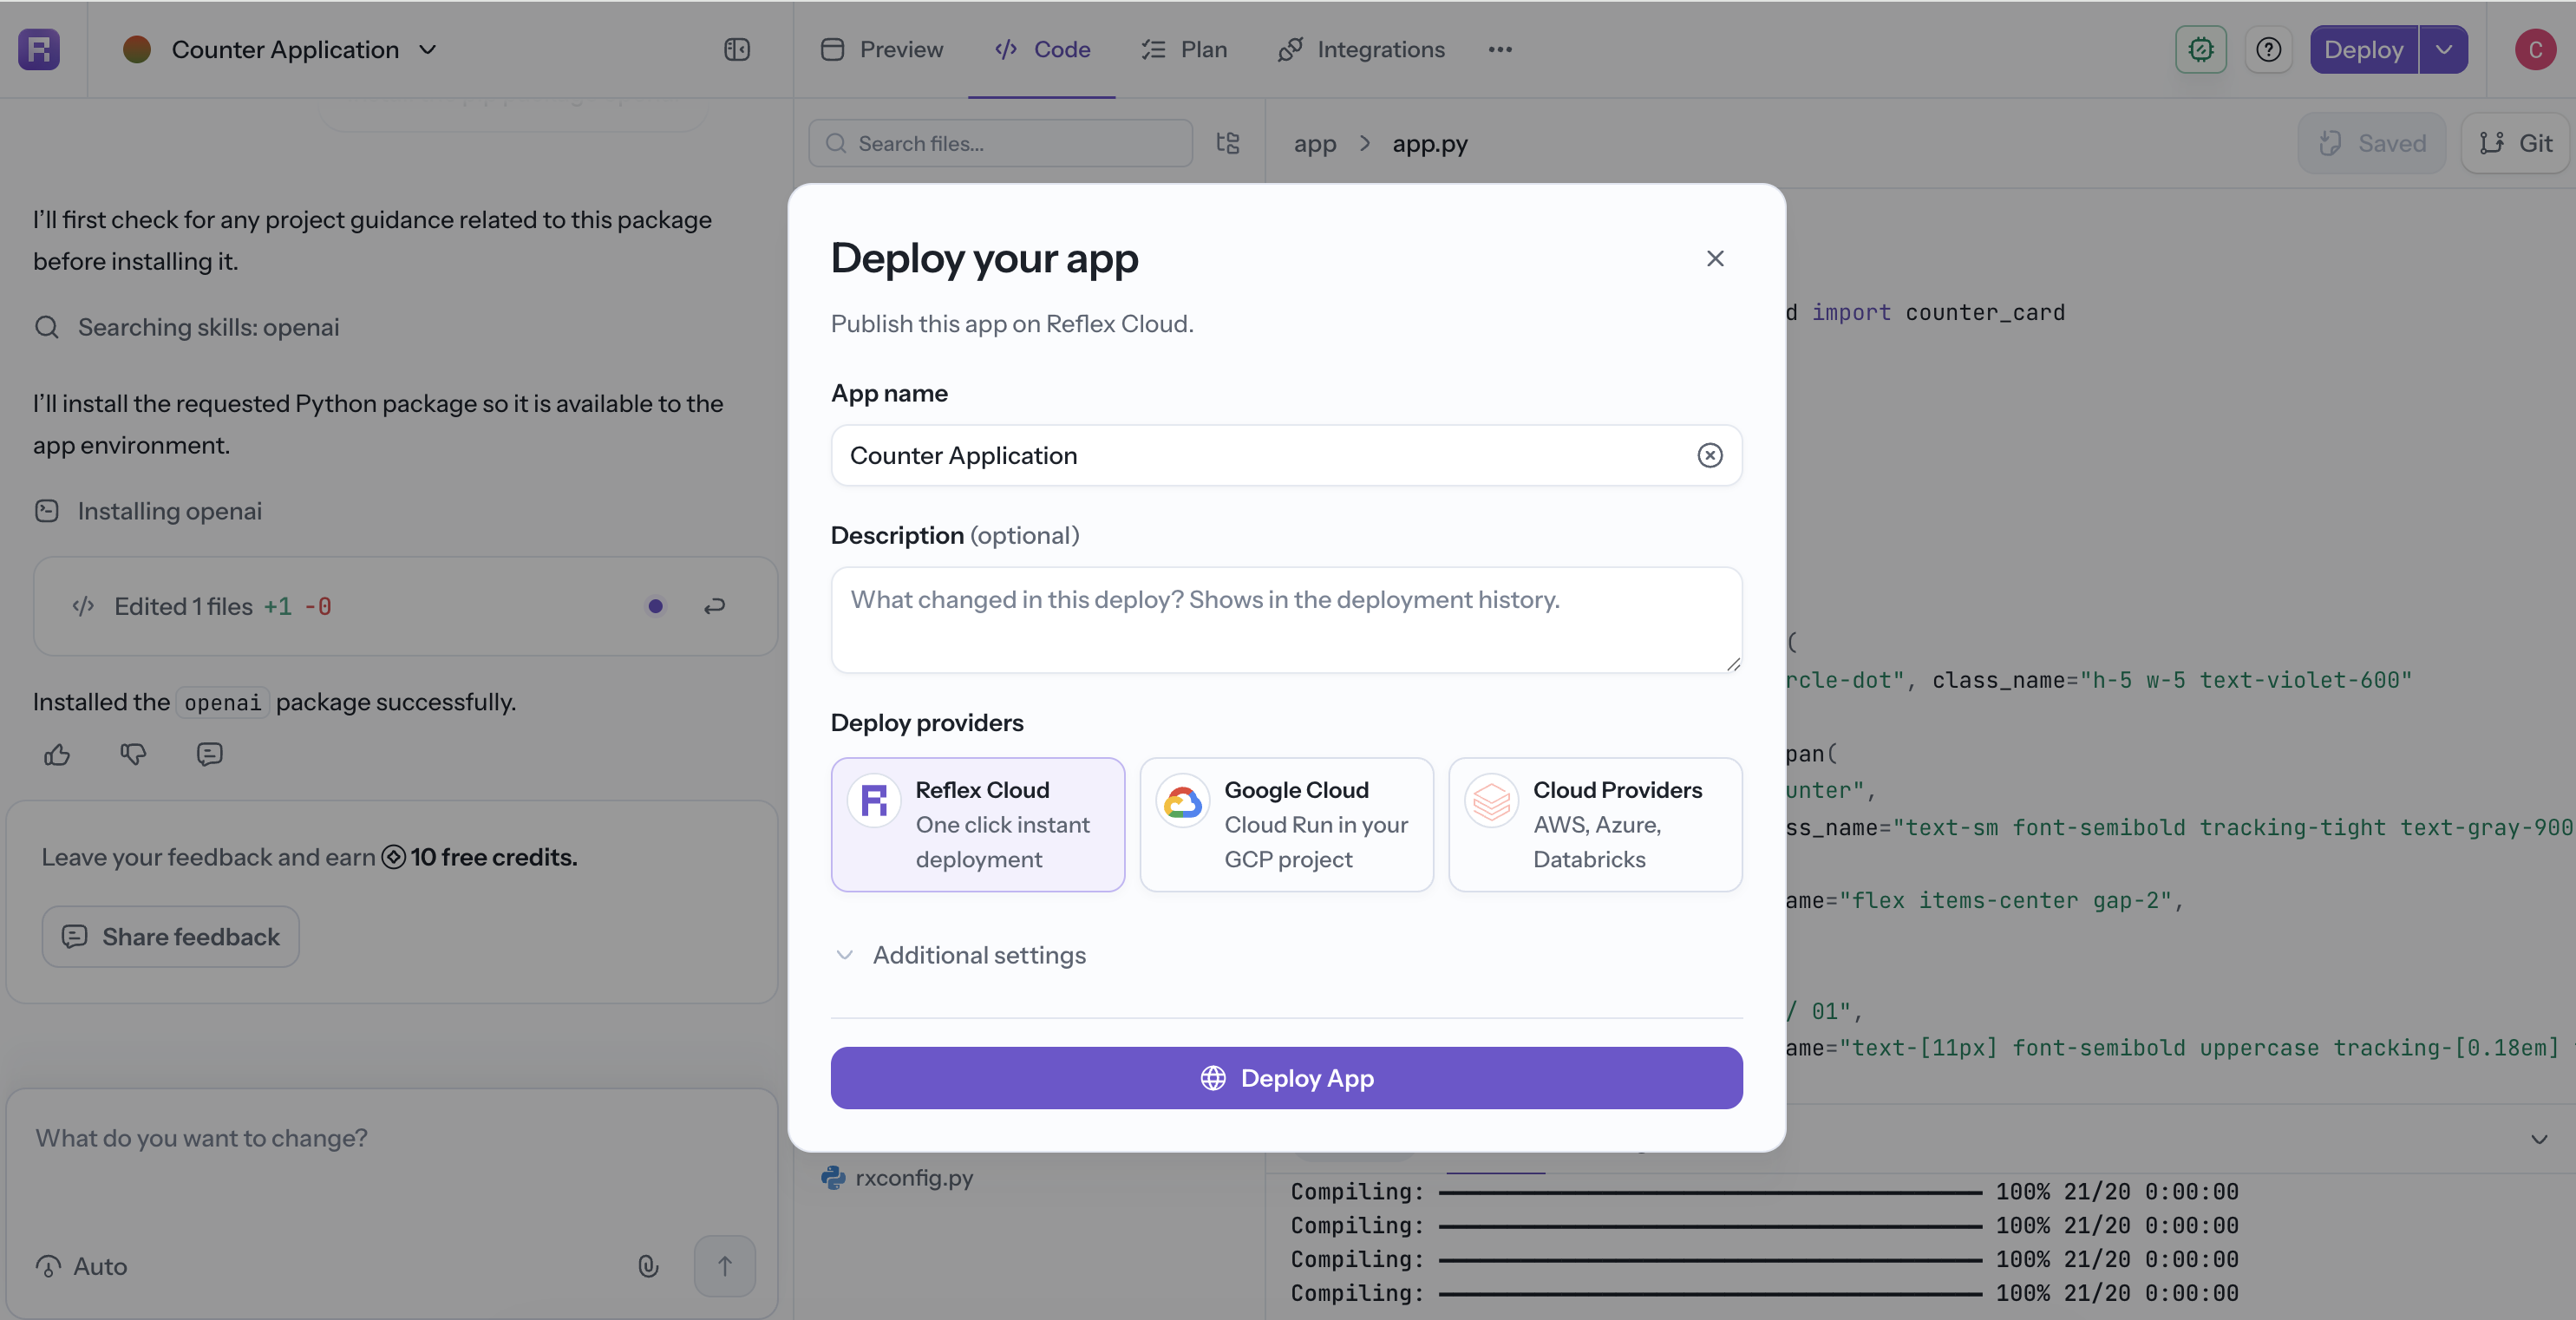Click the Deploy button in header
Viewport: 2576px width, 1320px height.
2364,49
